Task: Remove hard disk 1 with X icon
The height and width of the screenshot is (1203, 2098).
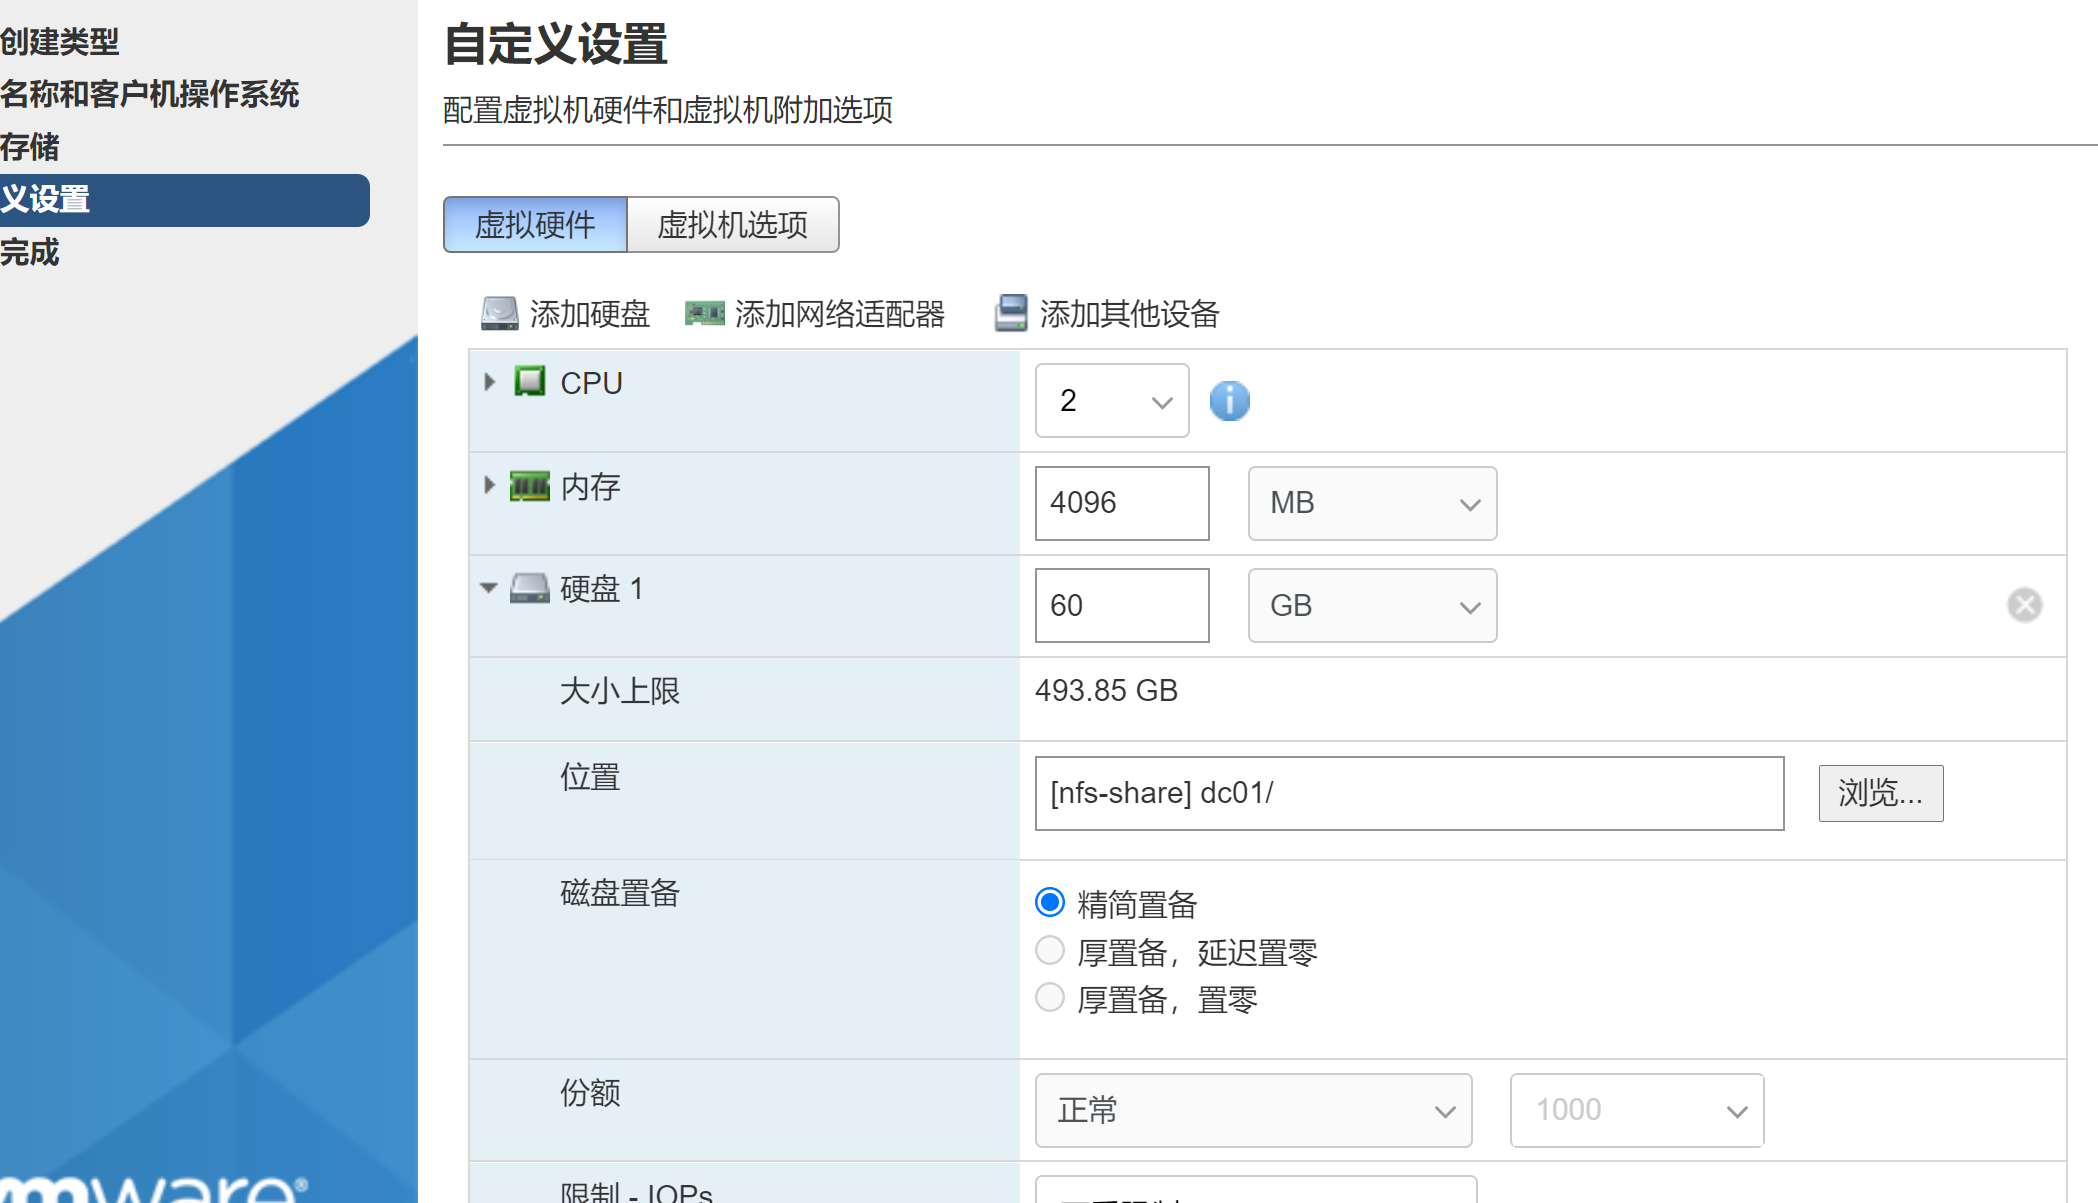Action: click(2024, 605)
